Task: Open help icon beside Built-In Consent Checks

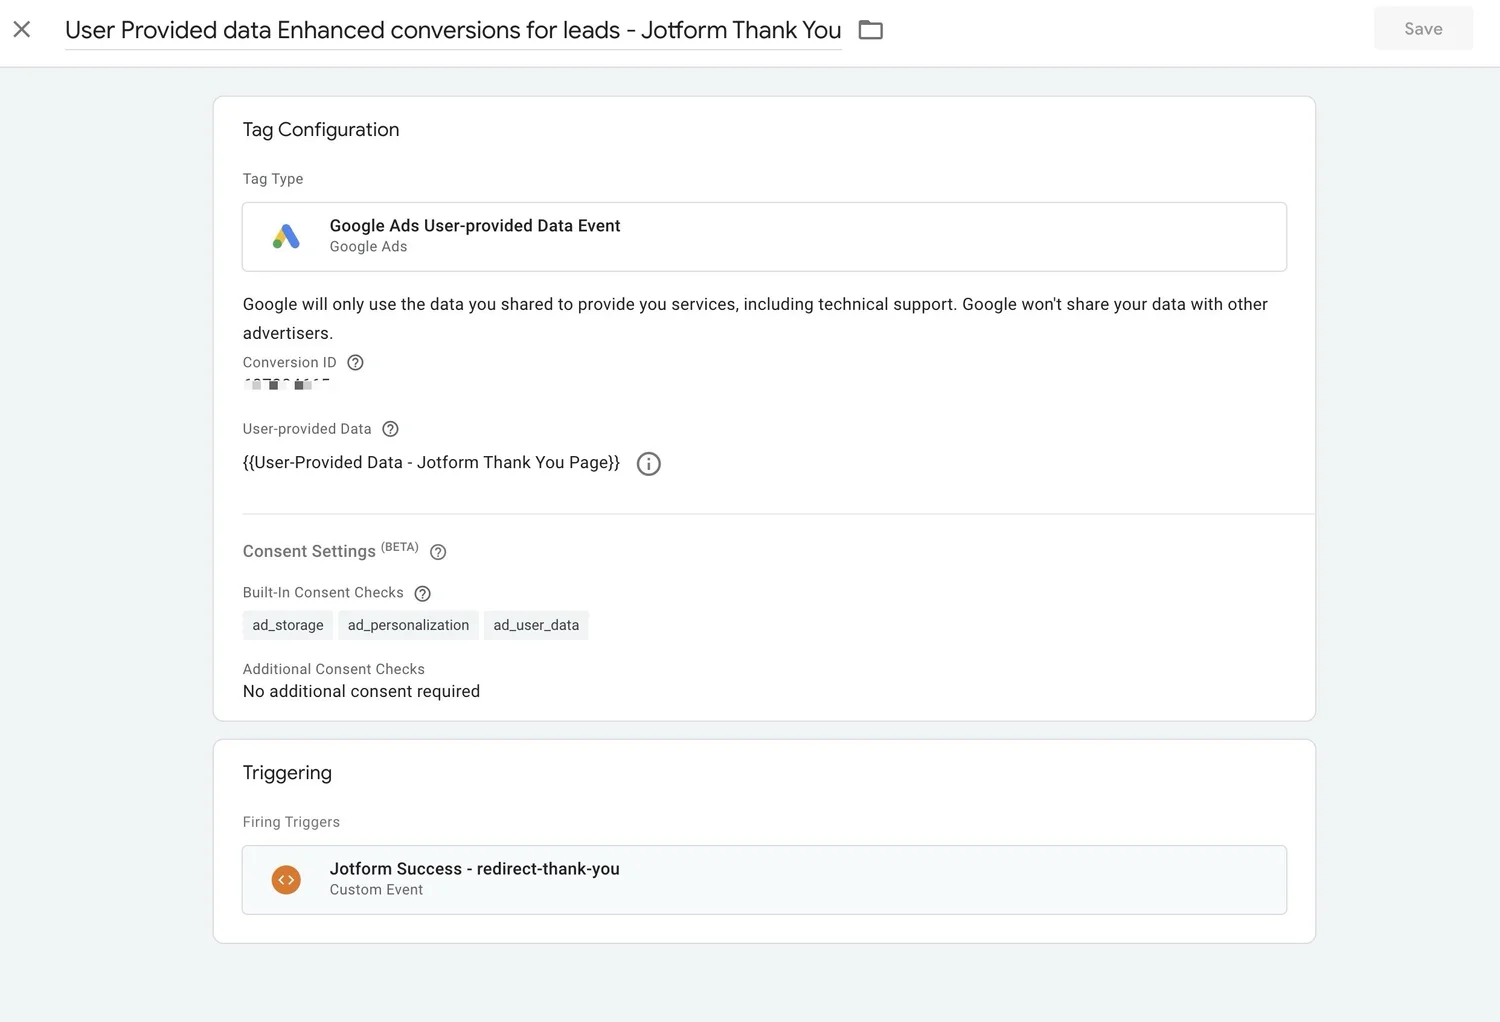Action: 423,594
